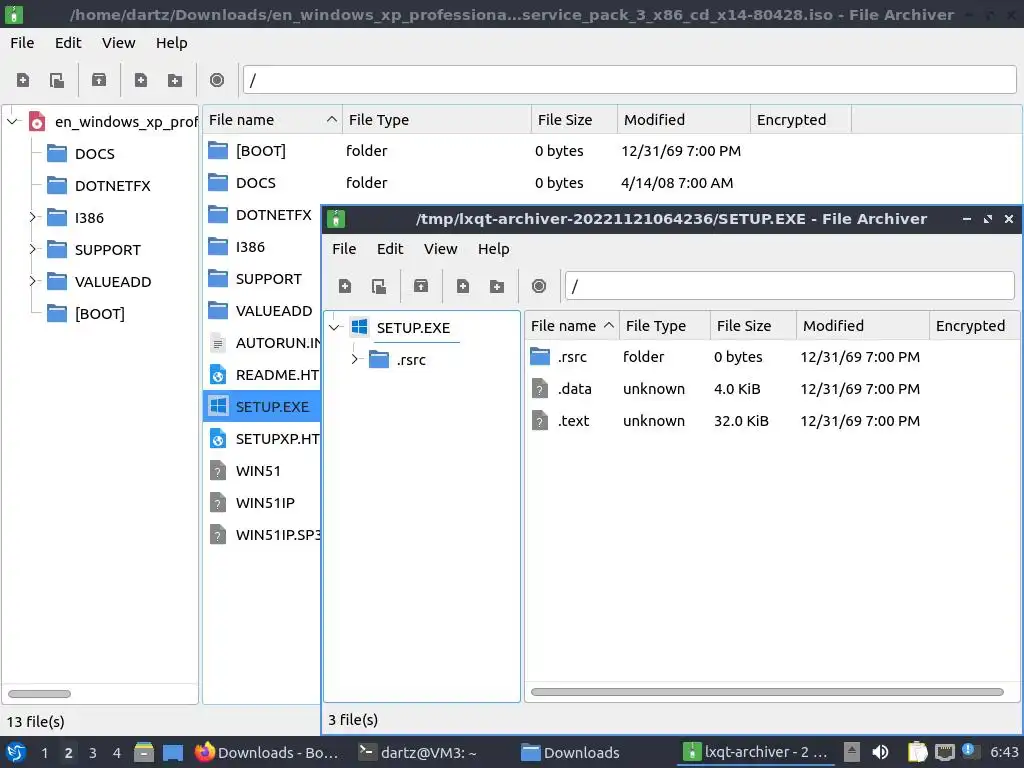Click path field in ISO archive window
This screenshot has height=768, width=1024.
pyautogui.click(x=630, y=80)
